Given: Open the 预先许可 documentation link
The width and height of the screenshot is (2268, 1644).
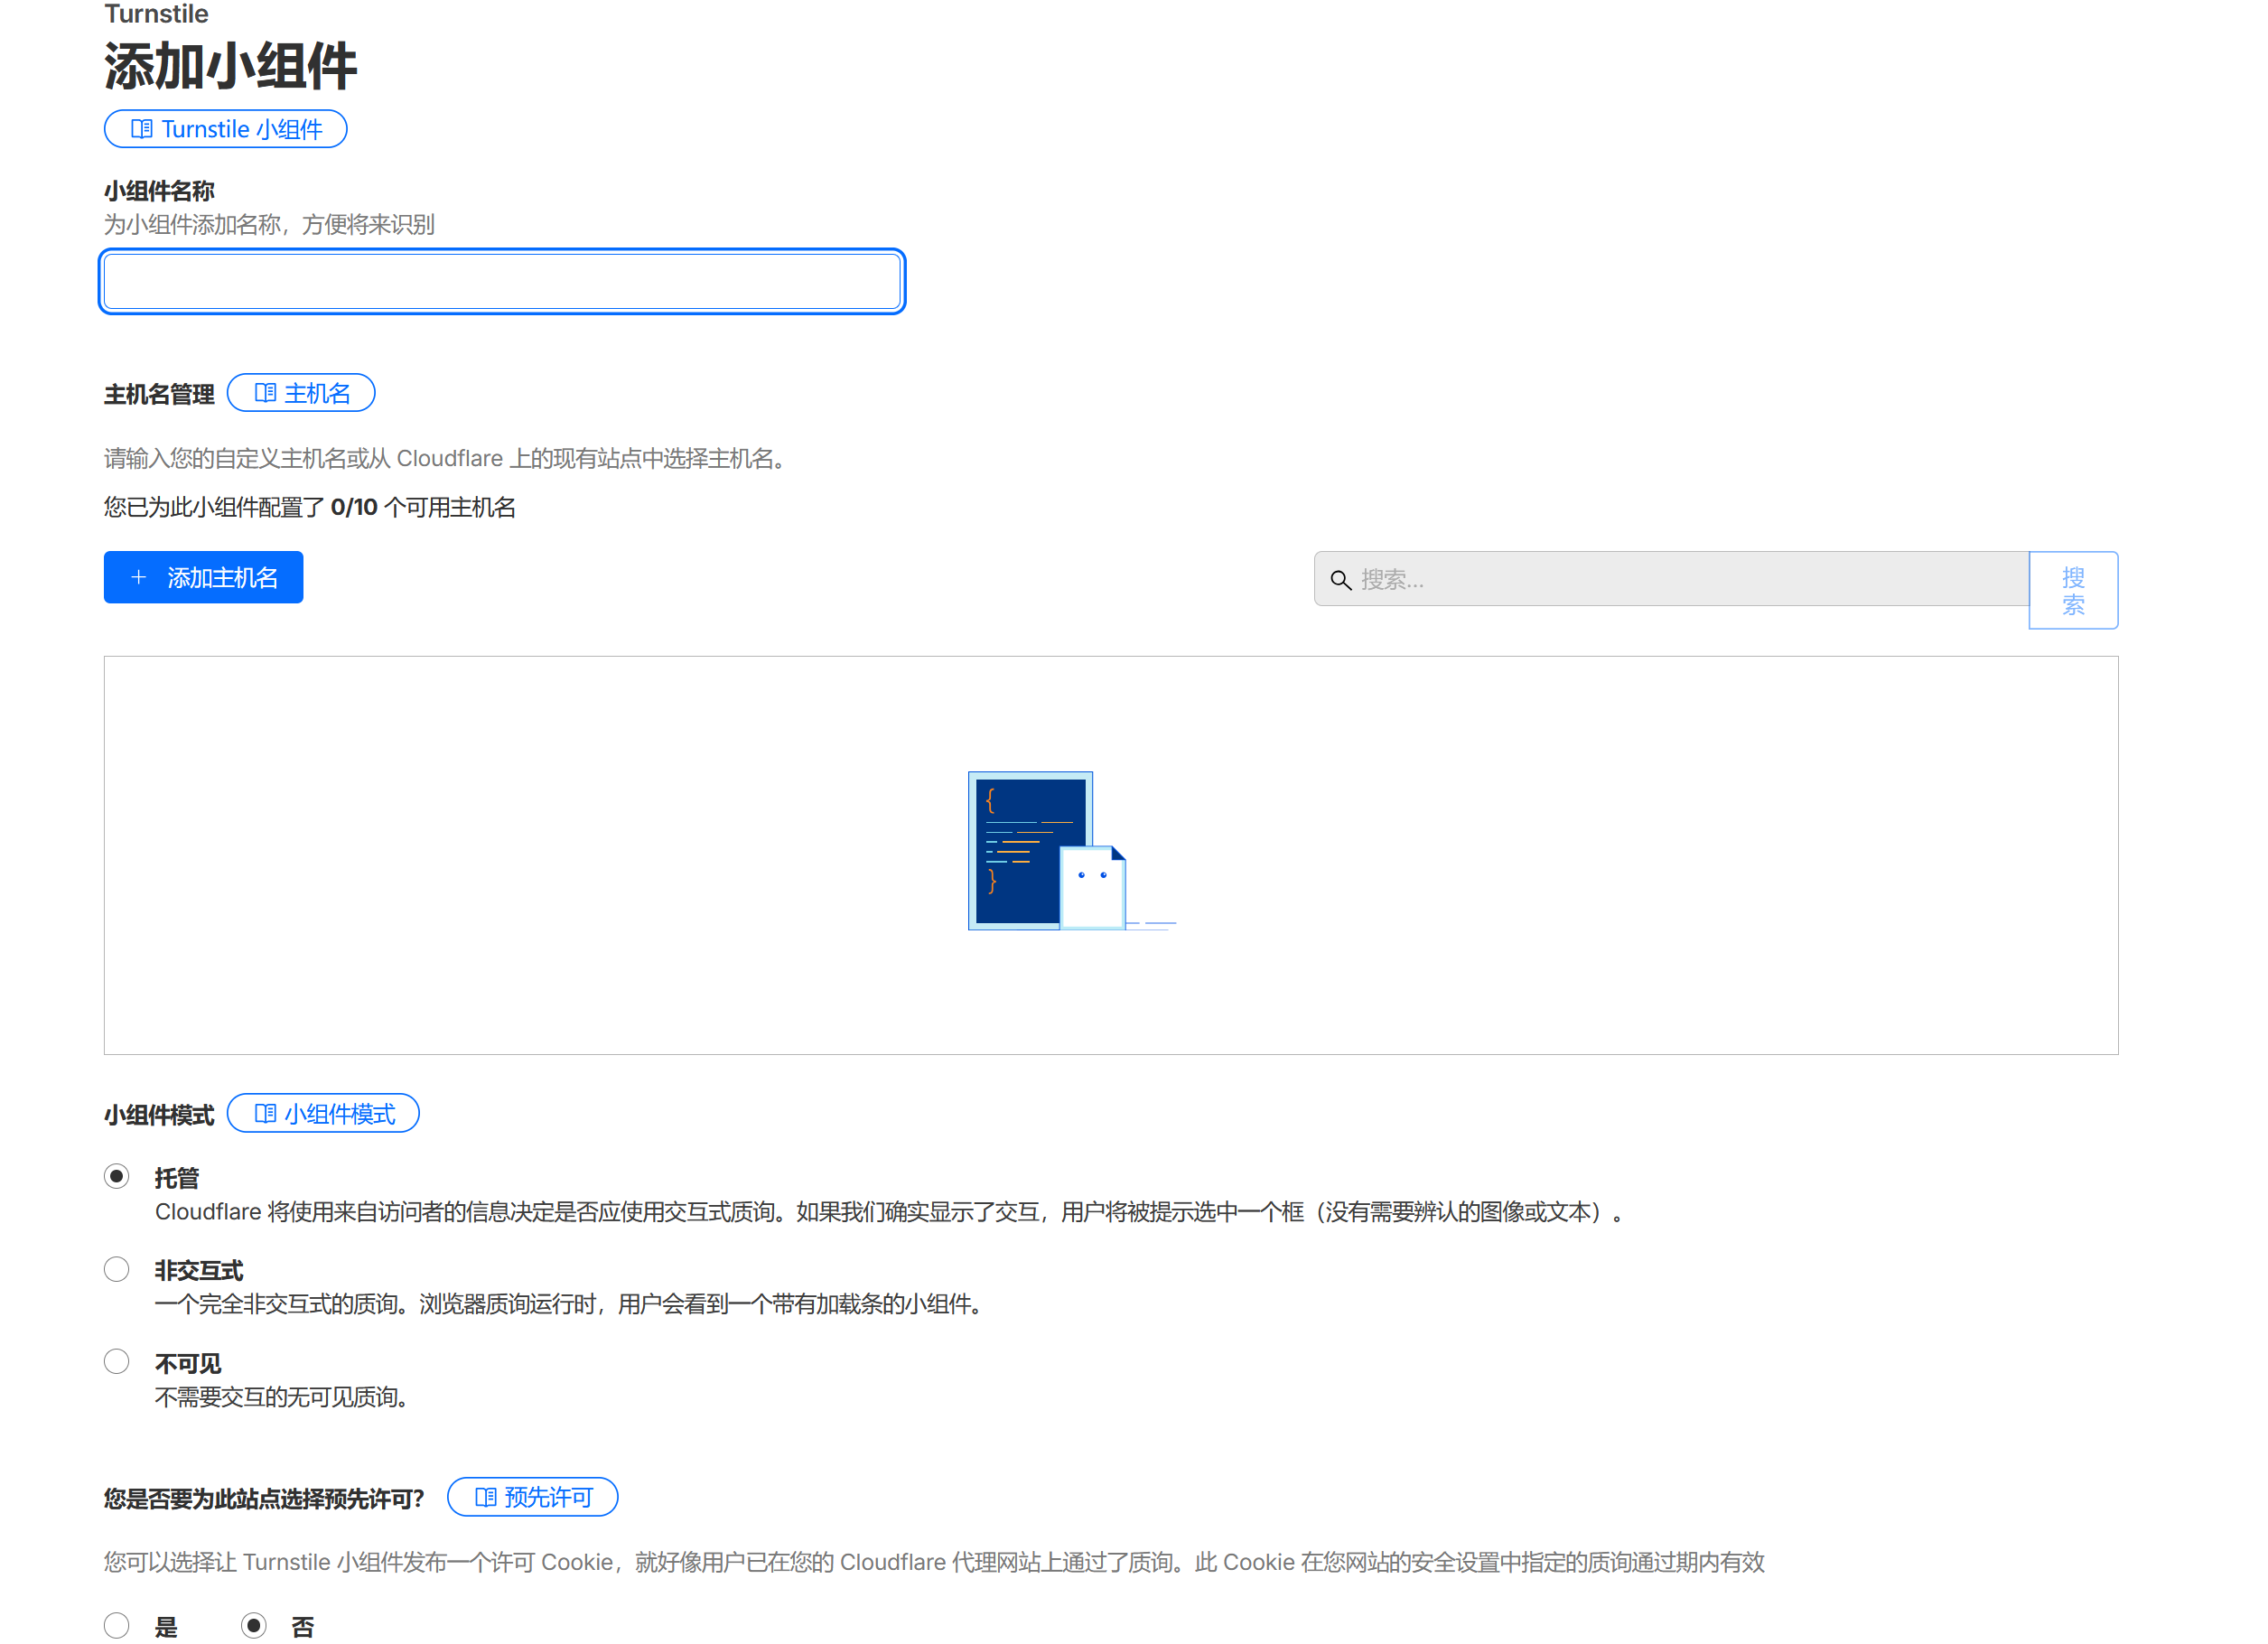Looking at the screenshot, I should (548, 1498).
